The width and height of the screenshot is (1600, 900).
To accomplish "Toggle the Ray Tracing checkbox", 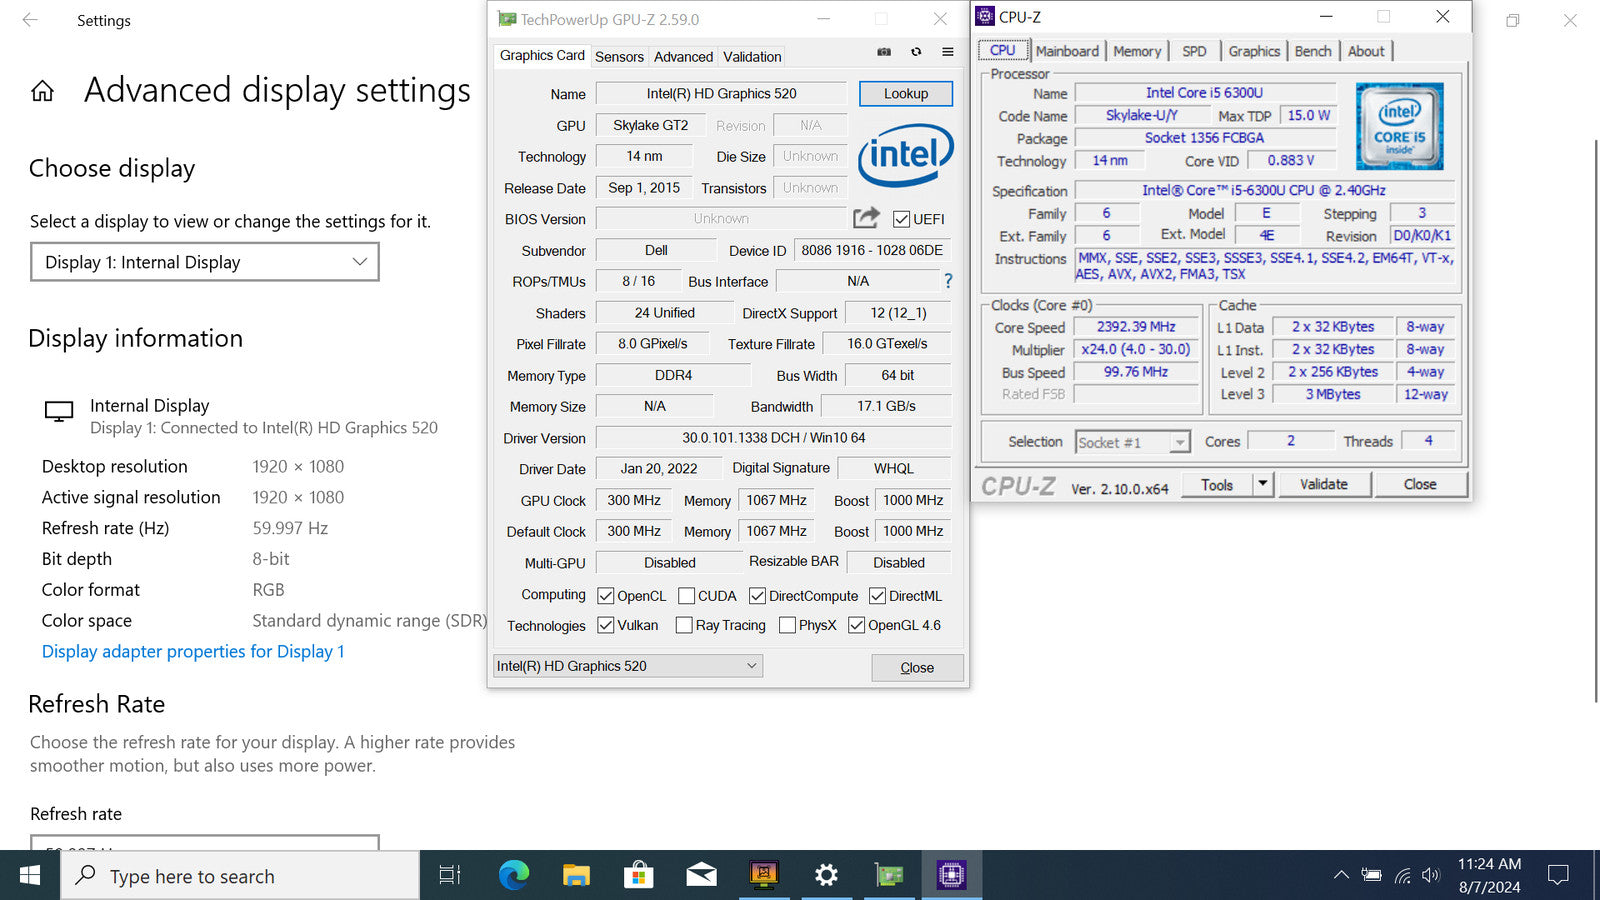I will (684, 625).
